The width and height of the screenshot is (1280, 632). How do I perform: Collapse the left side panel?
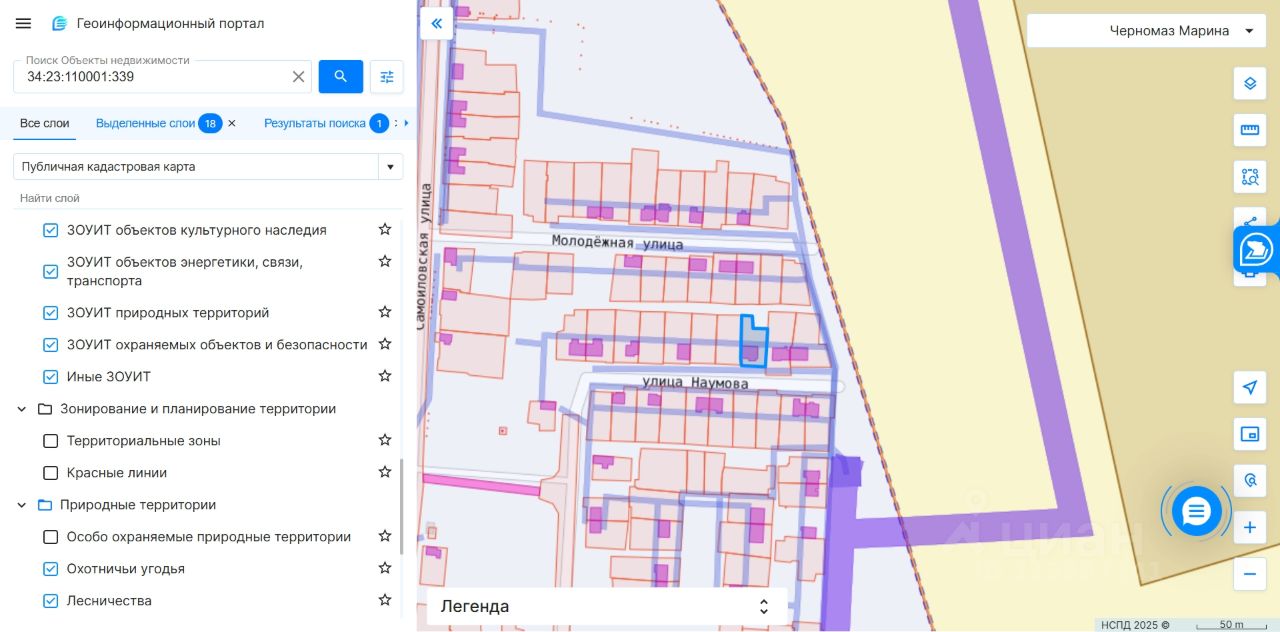pyautogui.click(x=437, y=23)
